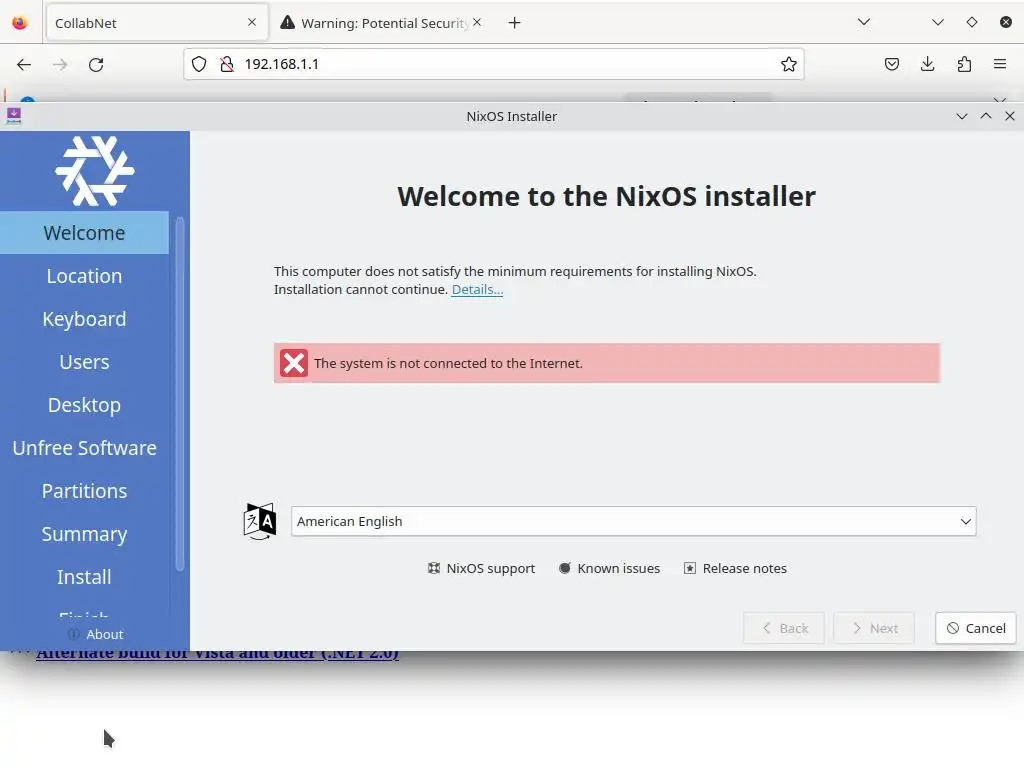Open NixOS support link
This screenshot has height=768, width=1024.
click(481, 568)
